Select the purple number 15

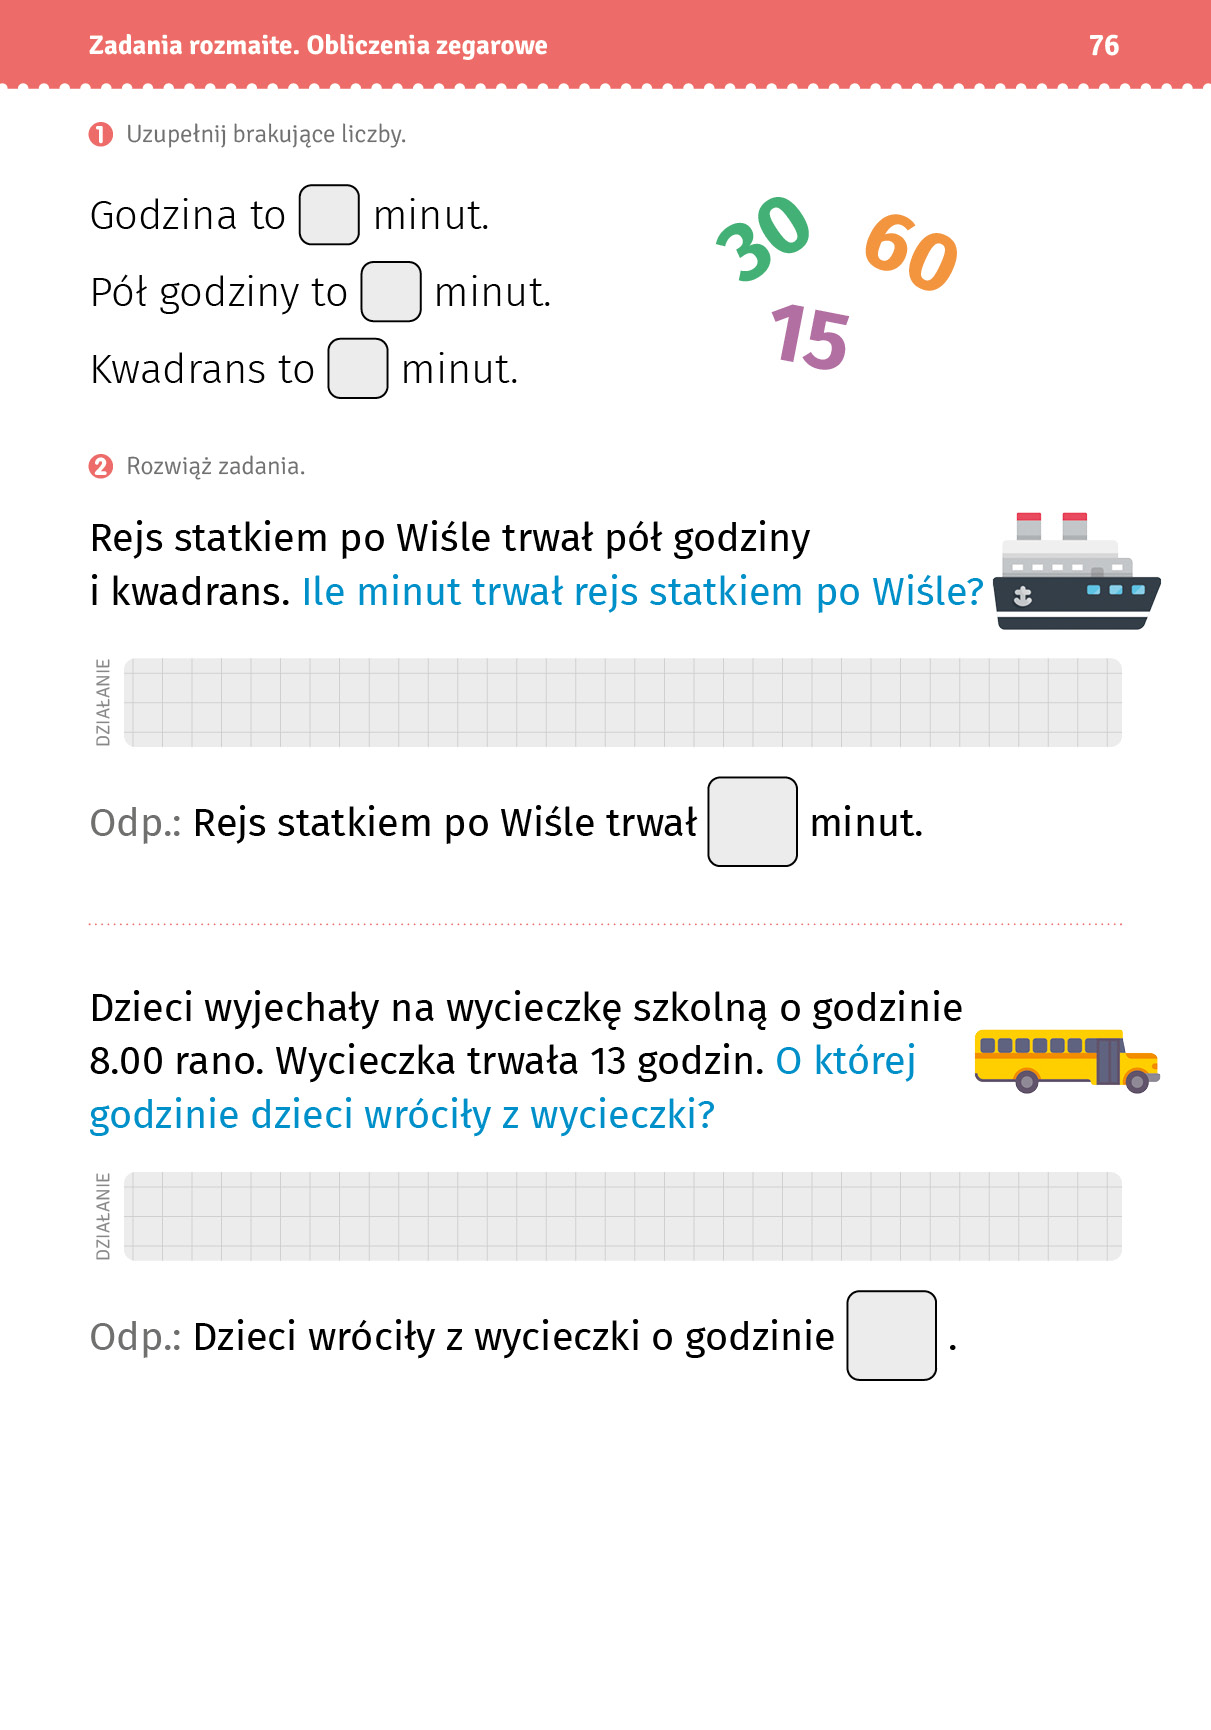coord(810,337)
